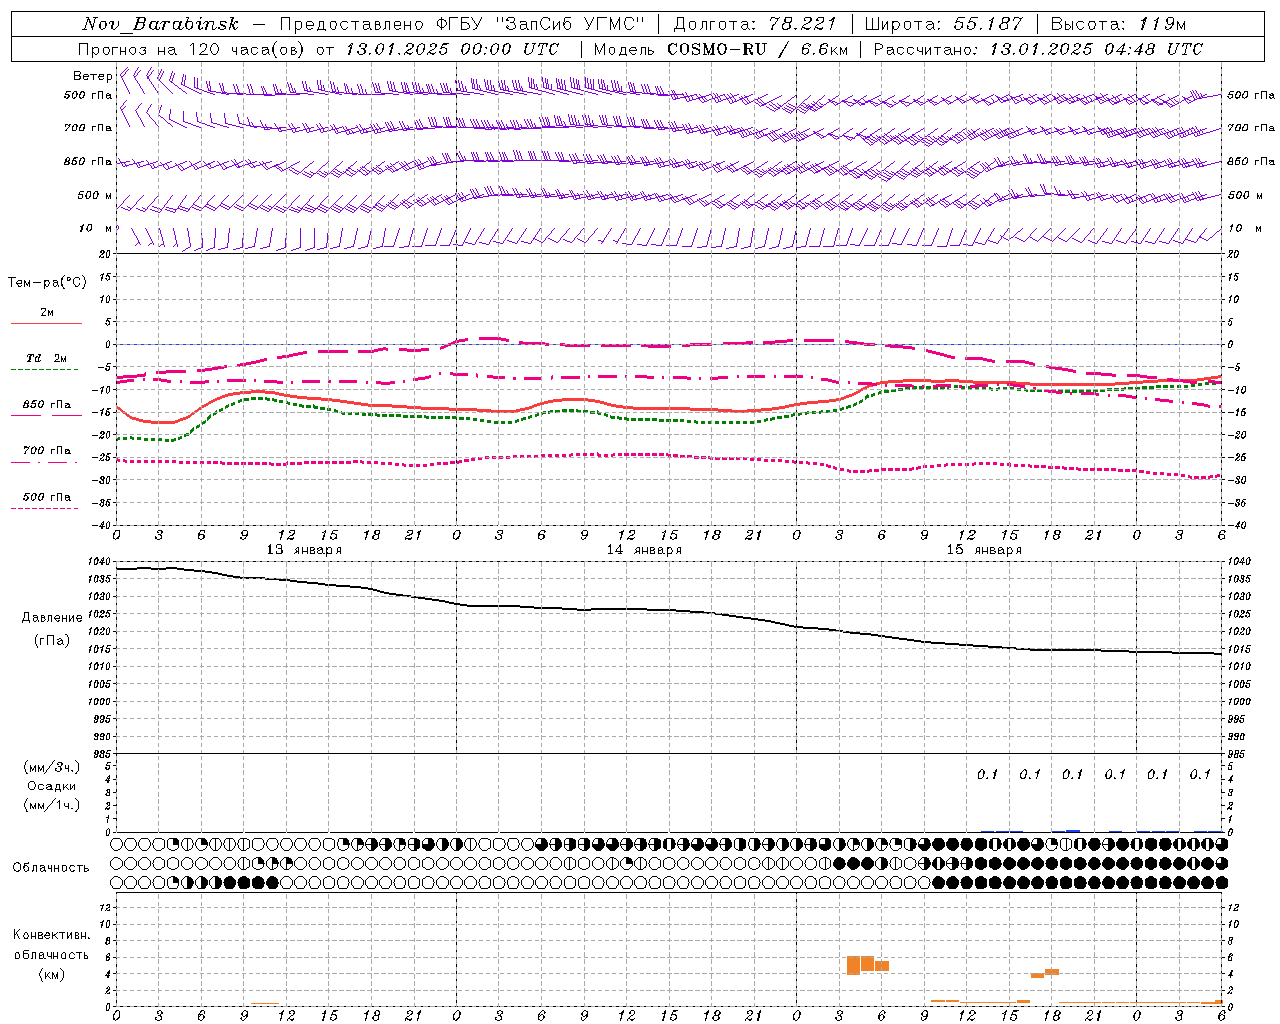Click the 'Долгота: 78.221' longitude field
The height and width of the screenshot is (1024, 1280).
click(x=755, y=24)
